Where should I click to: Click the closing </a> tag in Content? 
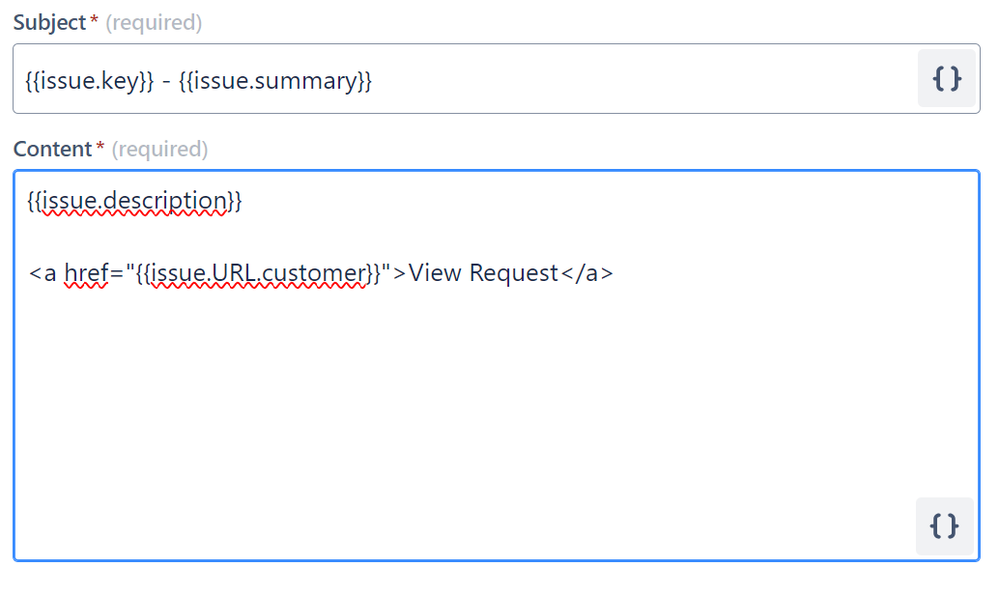(587, 273)
